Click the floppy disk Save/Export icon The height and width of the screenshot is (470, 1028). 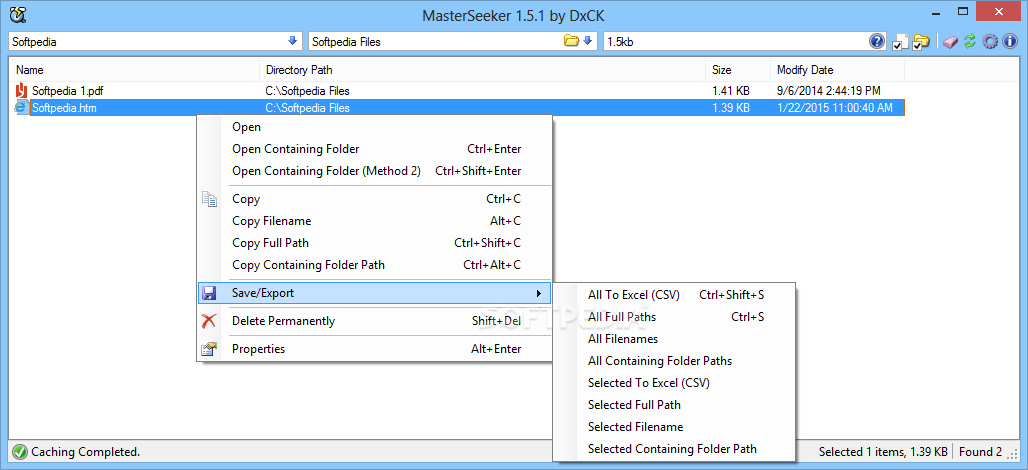209,293
